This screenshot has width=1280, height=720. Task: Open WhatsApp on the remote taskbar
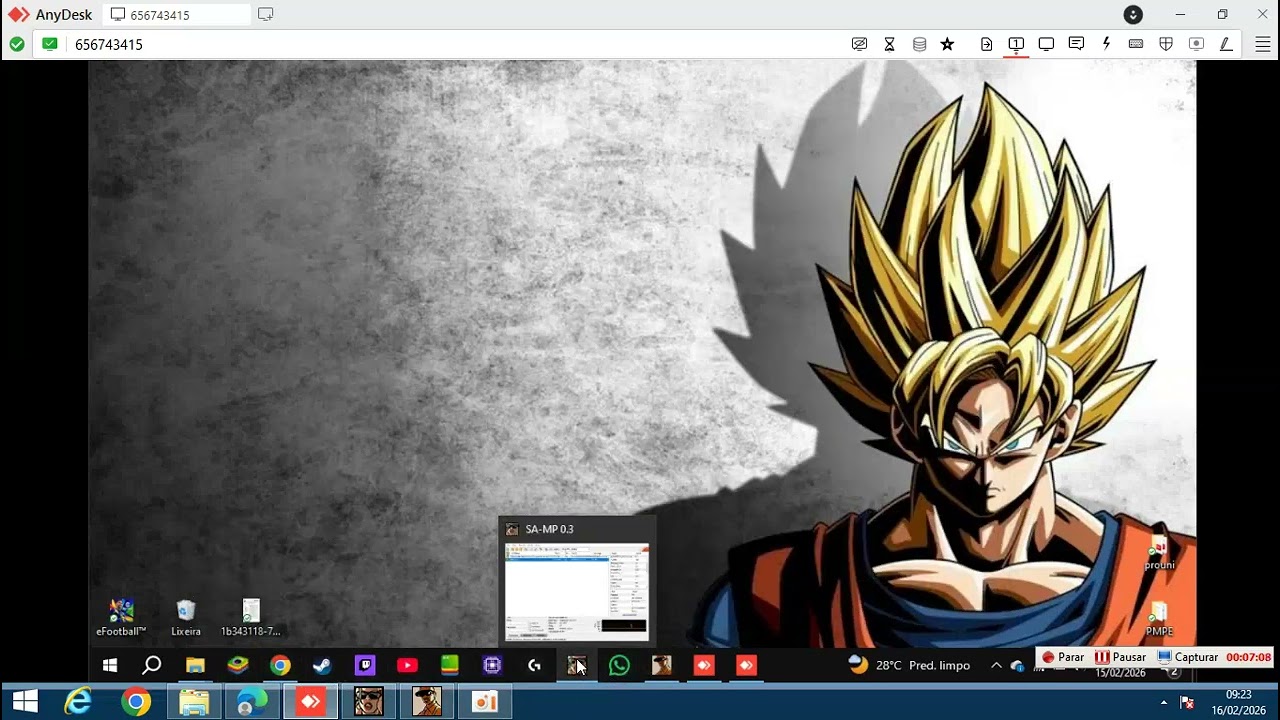tap(619, 665)
